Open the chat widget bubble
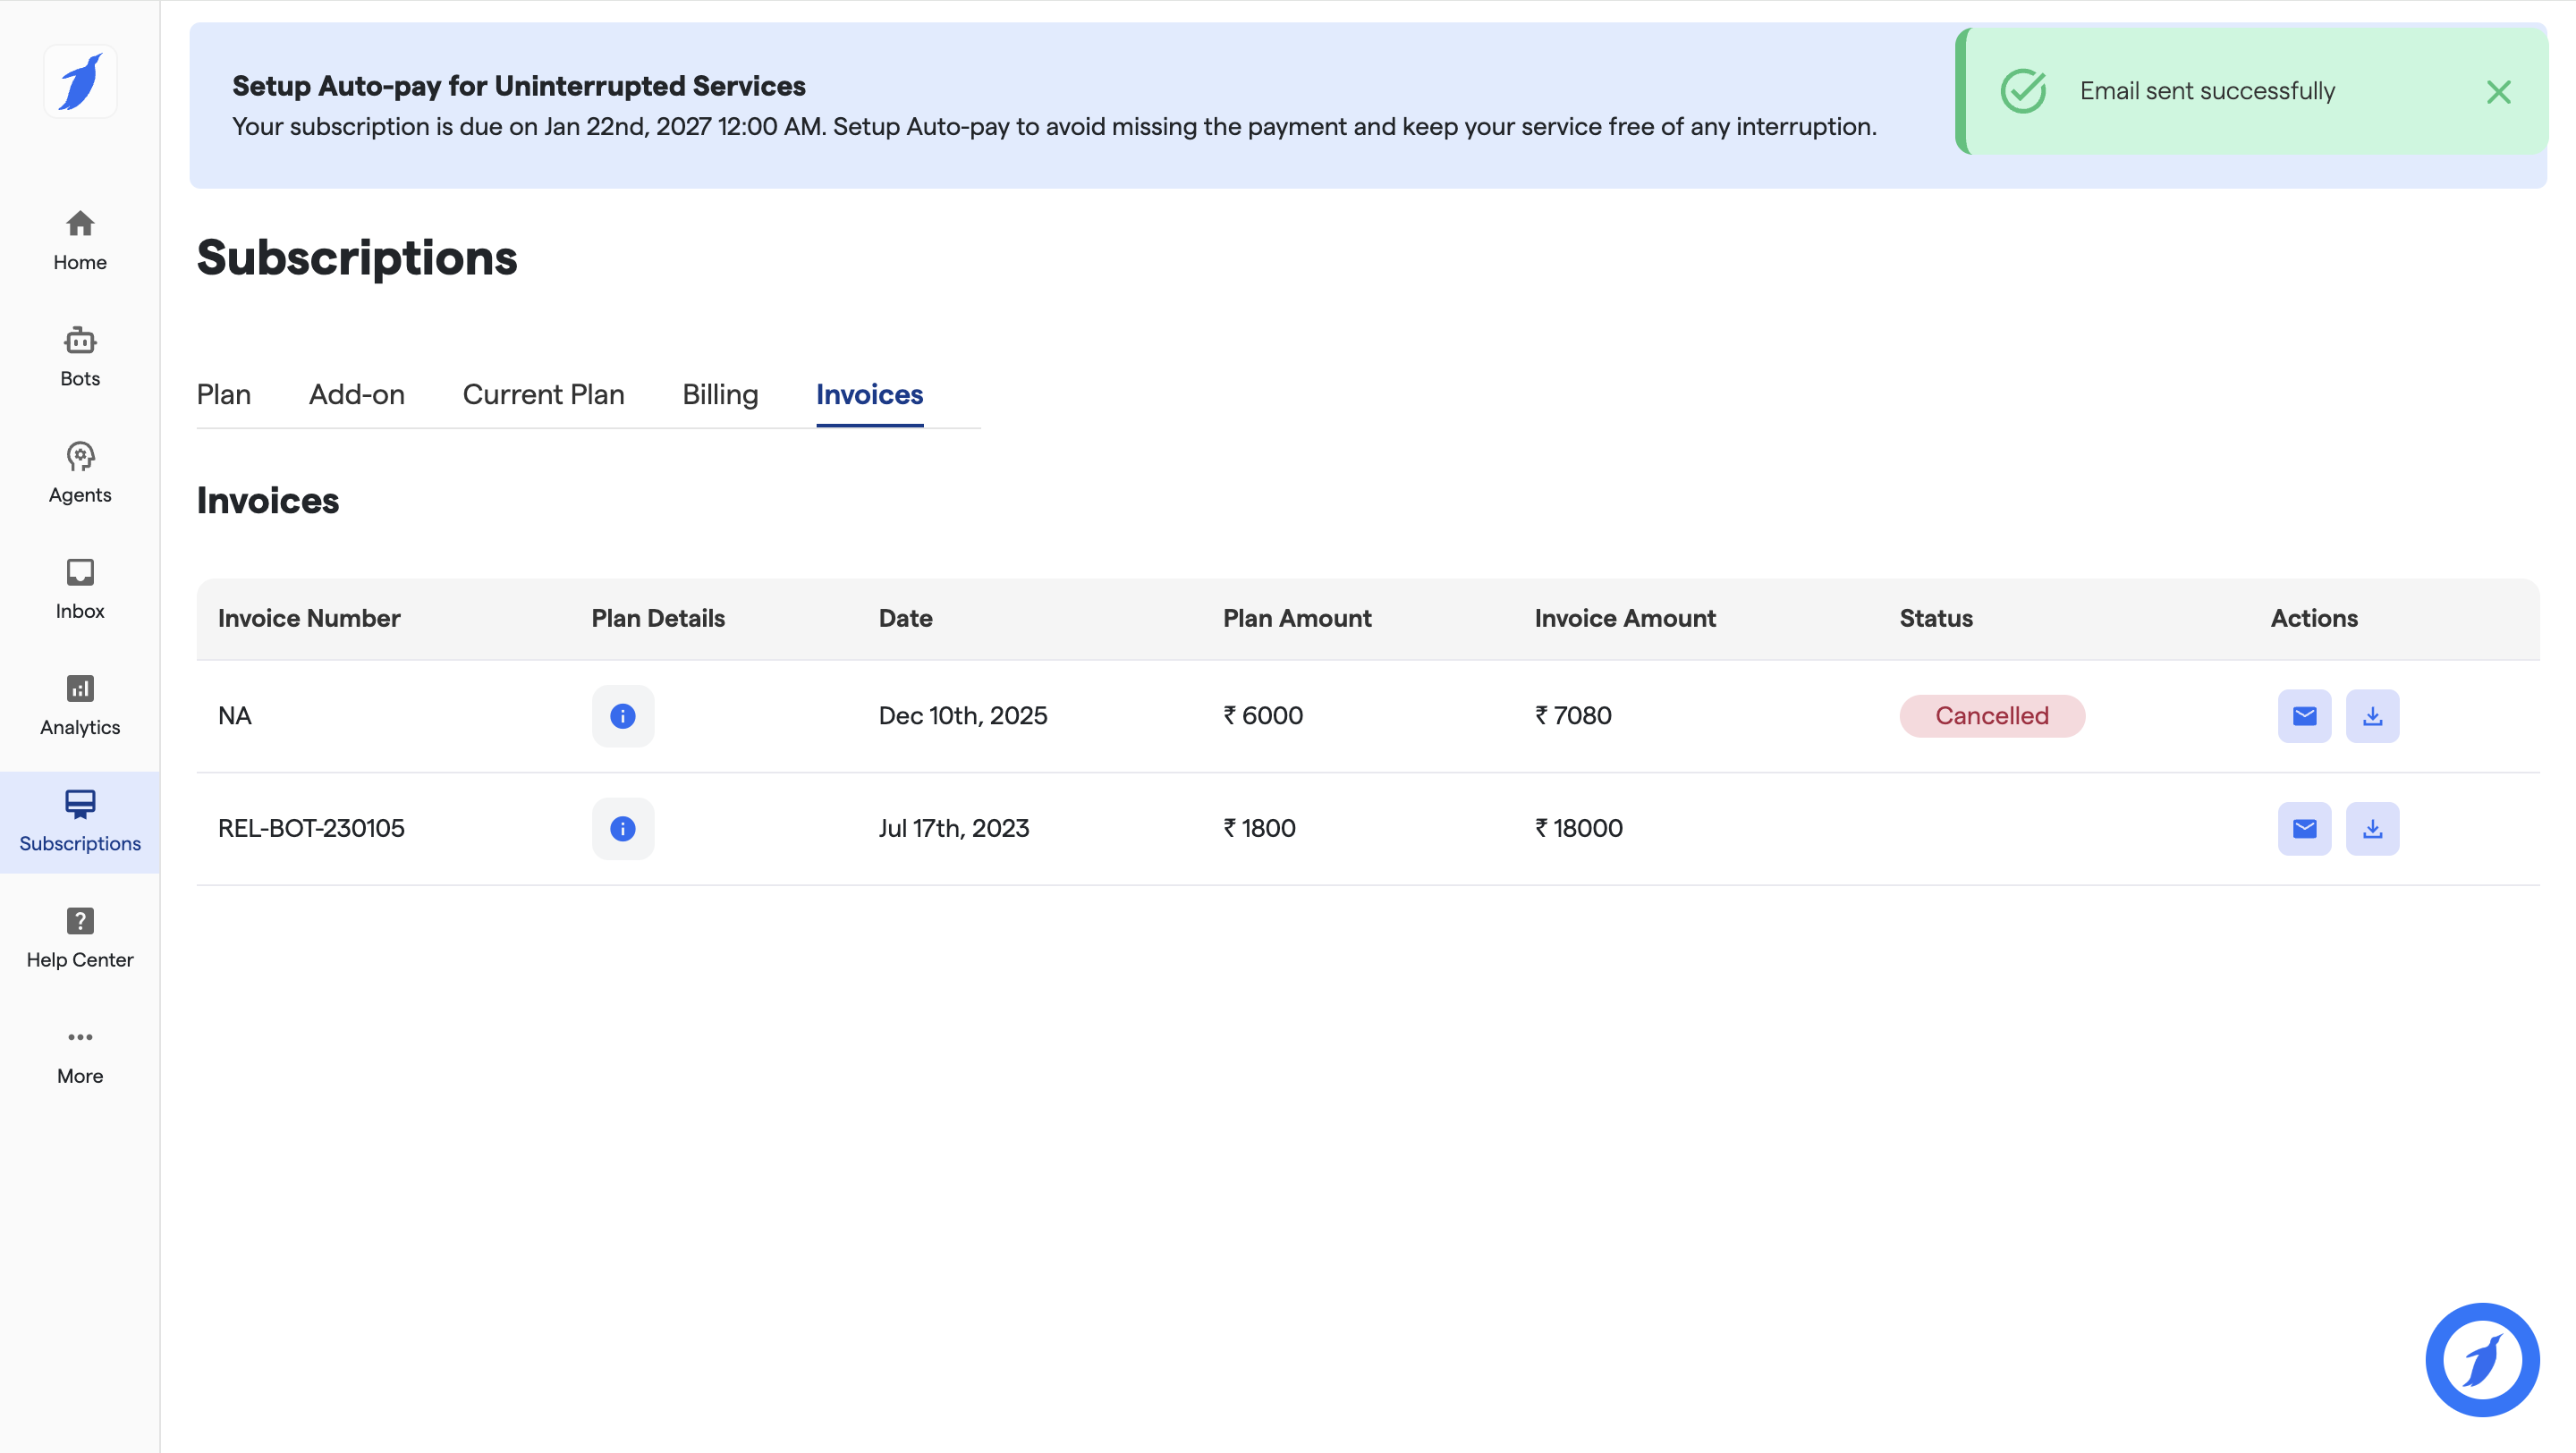Image resolution: width=2576 pixels, height=1453 pixels. (2482, 1359)
